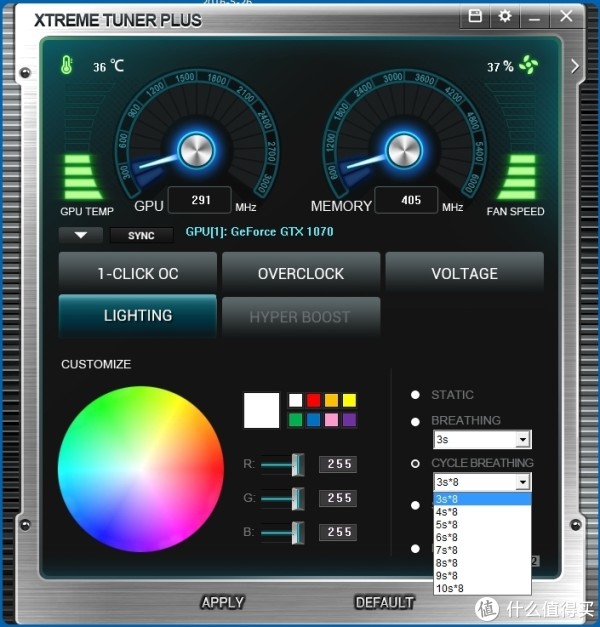Click the DEFAULT button
The width and height of the screenshot is (600, 627).
coord(384,603)
